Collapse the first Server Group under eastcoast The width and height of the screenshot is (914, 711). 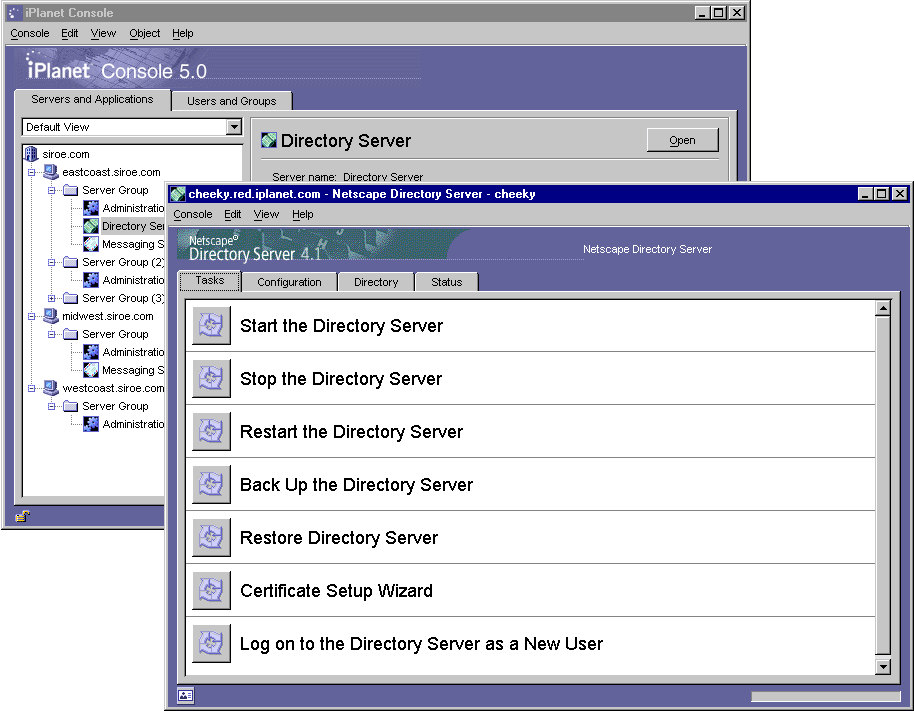51,190
